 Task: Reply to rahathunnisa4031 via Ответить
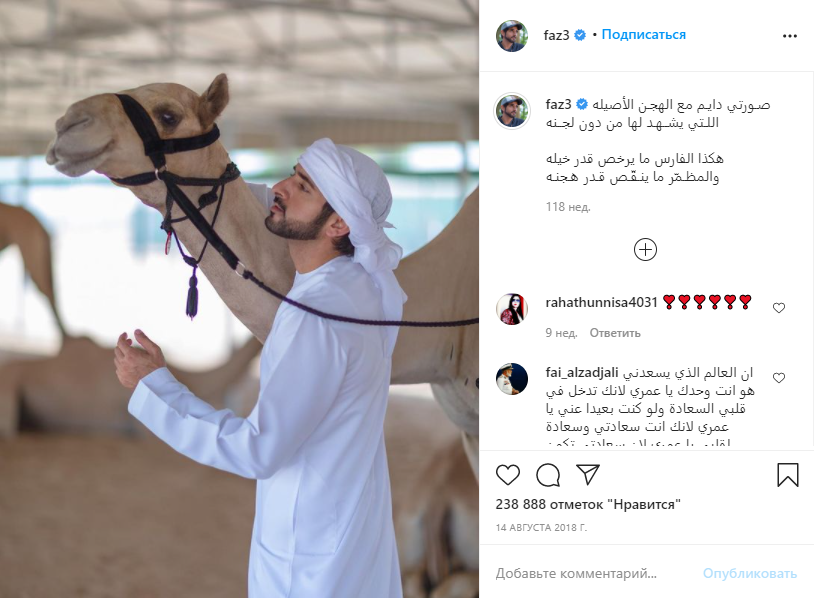[x=615, y=333]
